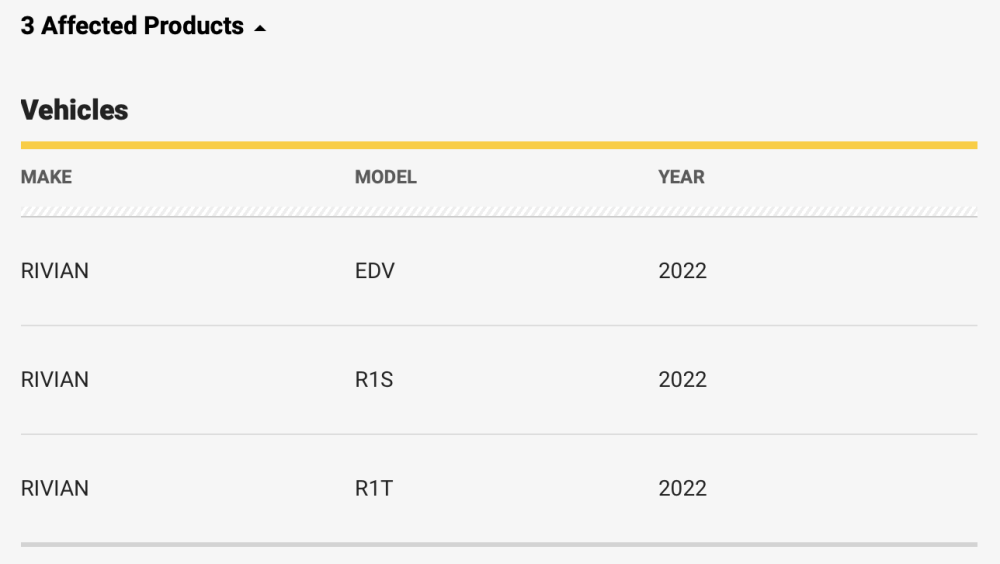Viewport: 1000px width, 564px height.
Task: Select the Vehicles heading
Action: 75,110
